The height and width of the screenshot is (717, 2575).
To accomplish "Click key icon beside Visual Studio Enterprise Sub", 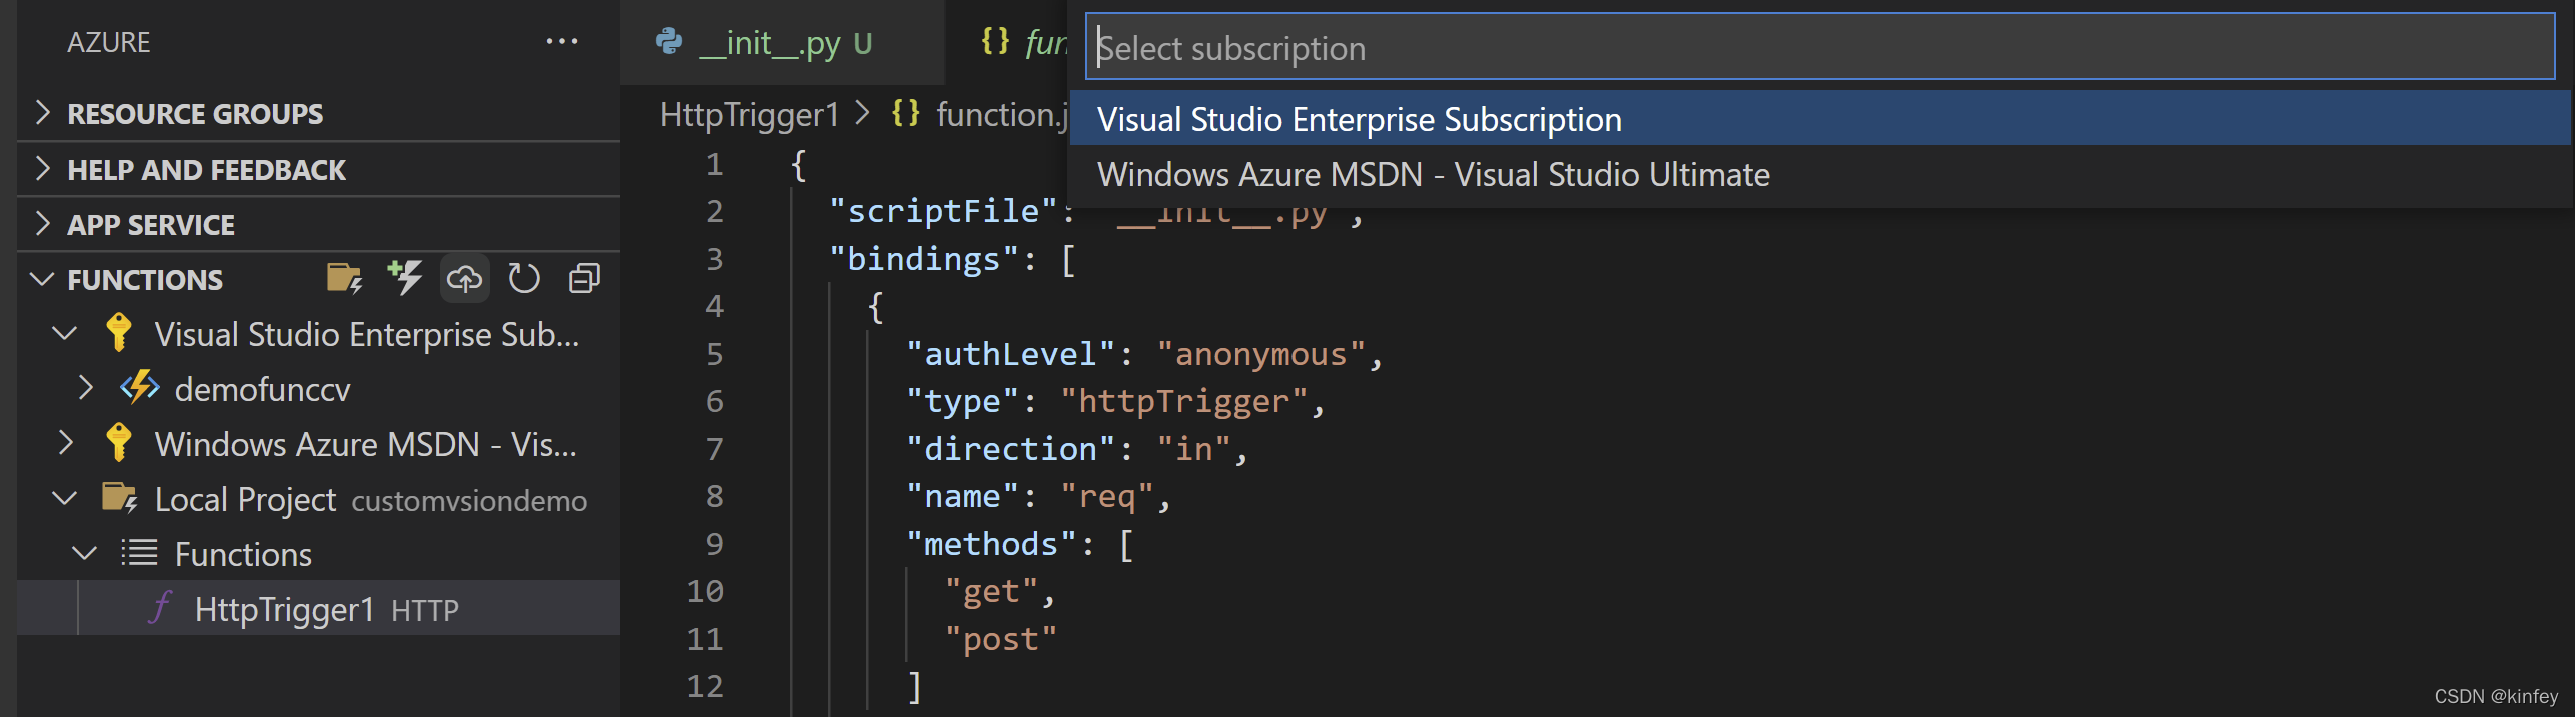I will pyautogui.click(x=118, y=333).
